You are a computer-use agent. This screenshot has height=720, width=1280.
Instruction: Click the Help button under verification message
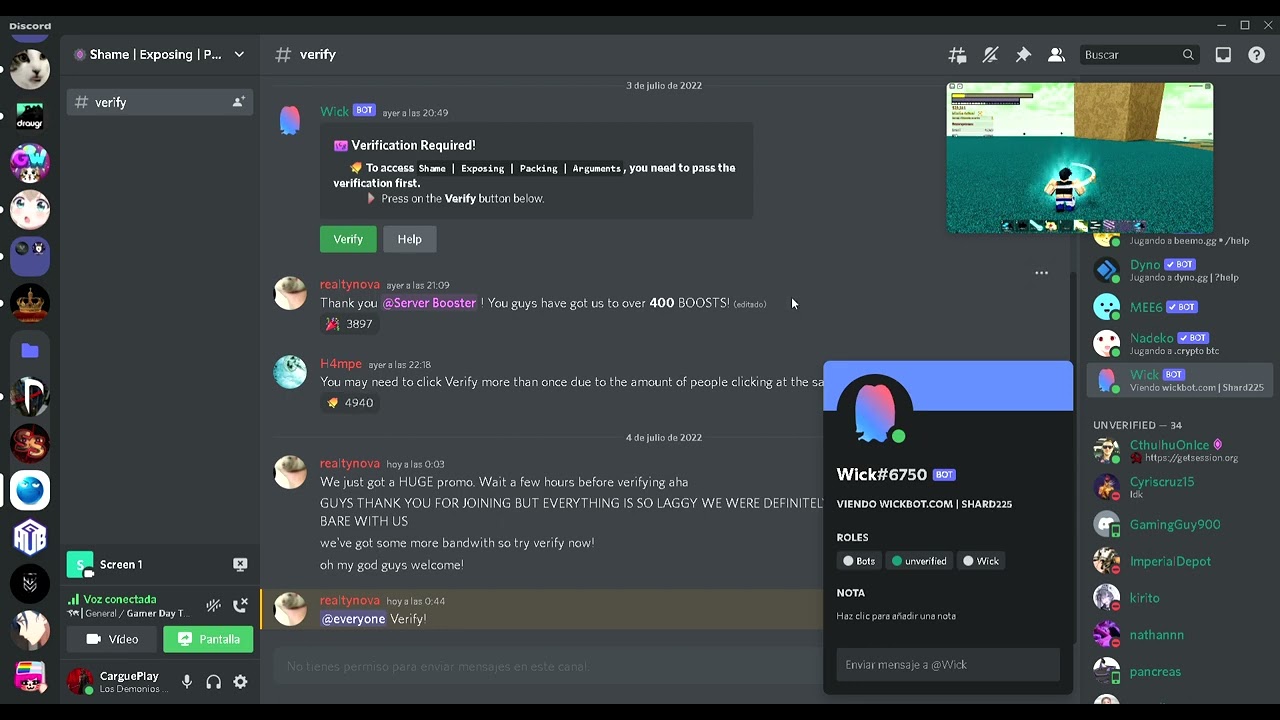pos(410,239)
